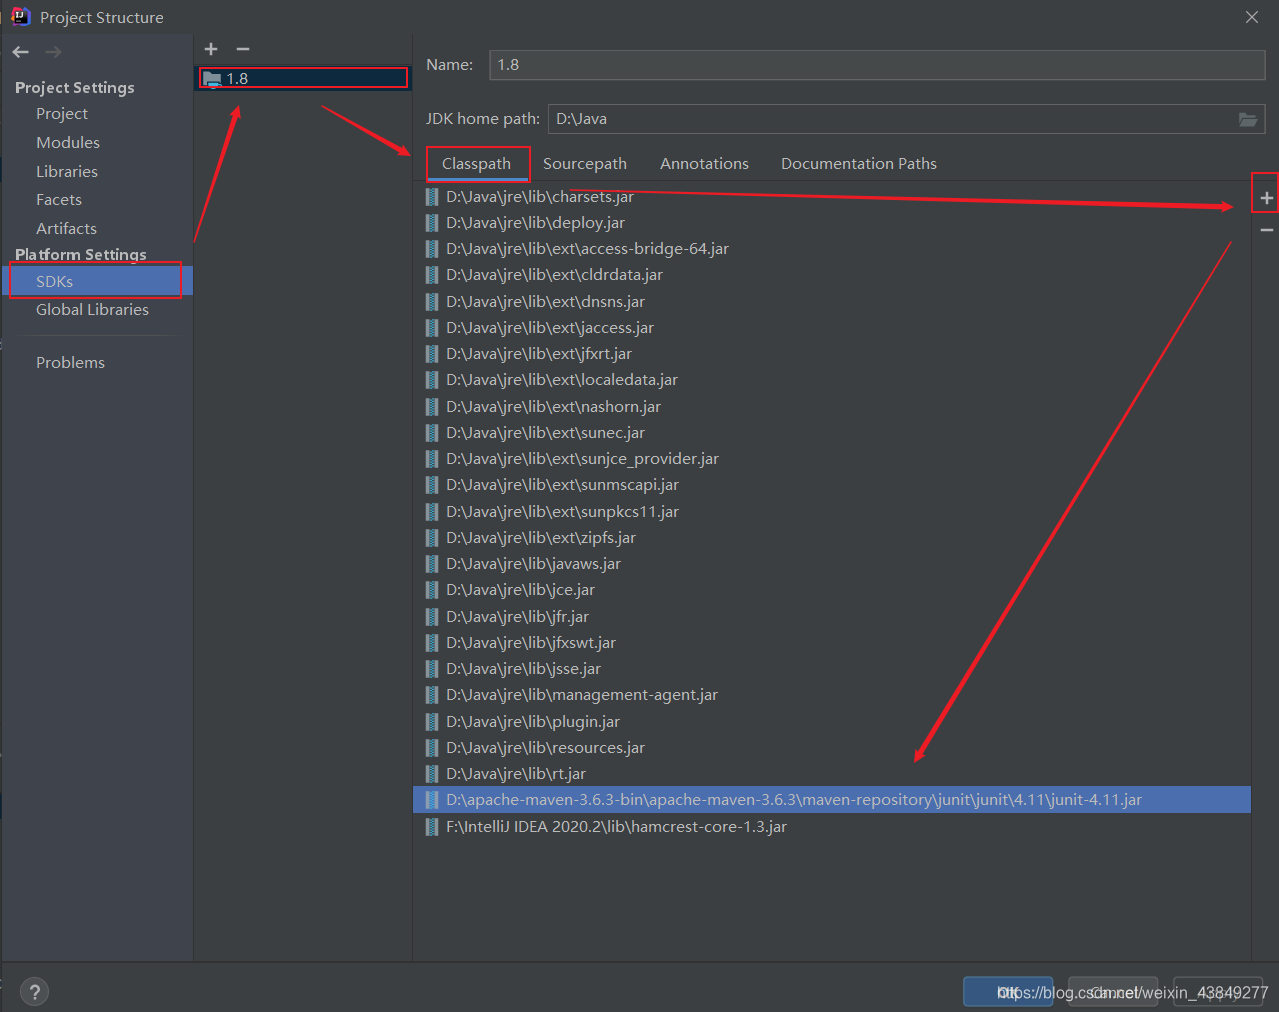This screenshot has height=1012, width=1279.
Task: Select sunjce_provider.jar classpath entry
Action: 832,459
